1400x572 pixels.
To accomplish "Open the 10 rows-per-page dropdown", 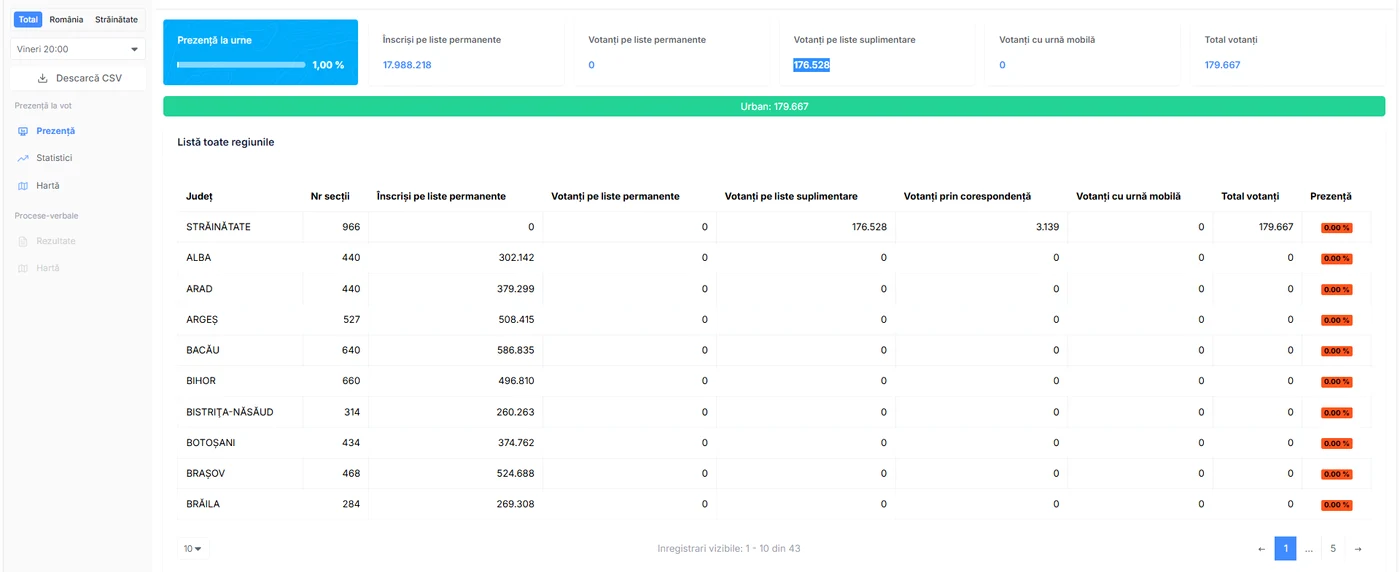I will [193, 549].
